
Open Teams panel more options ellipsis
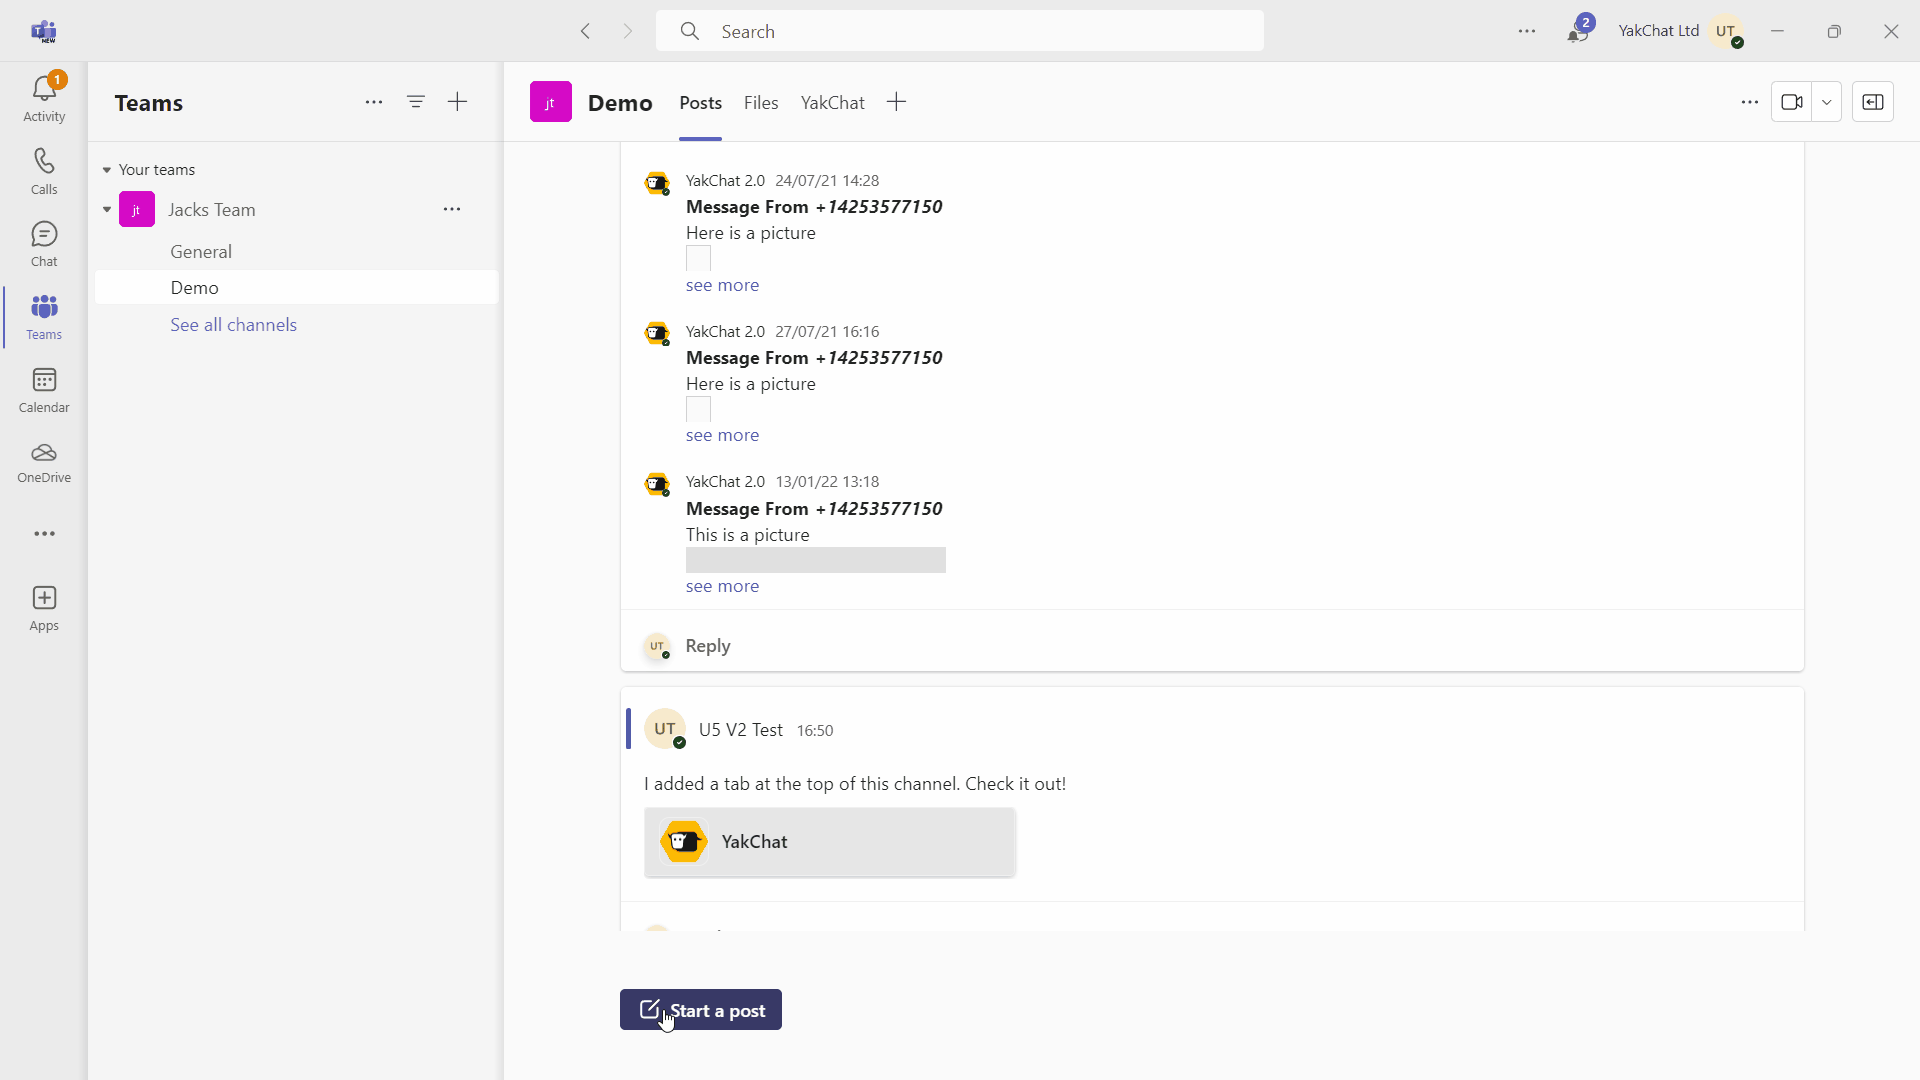tap(374, 102)
